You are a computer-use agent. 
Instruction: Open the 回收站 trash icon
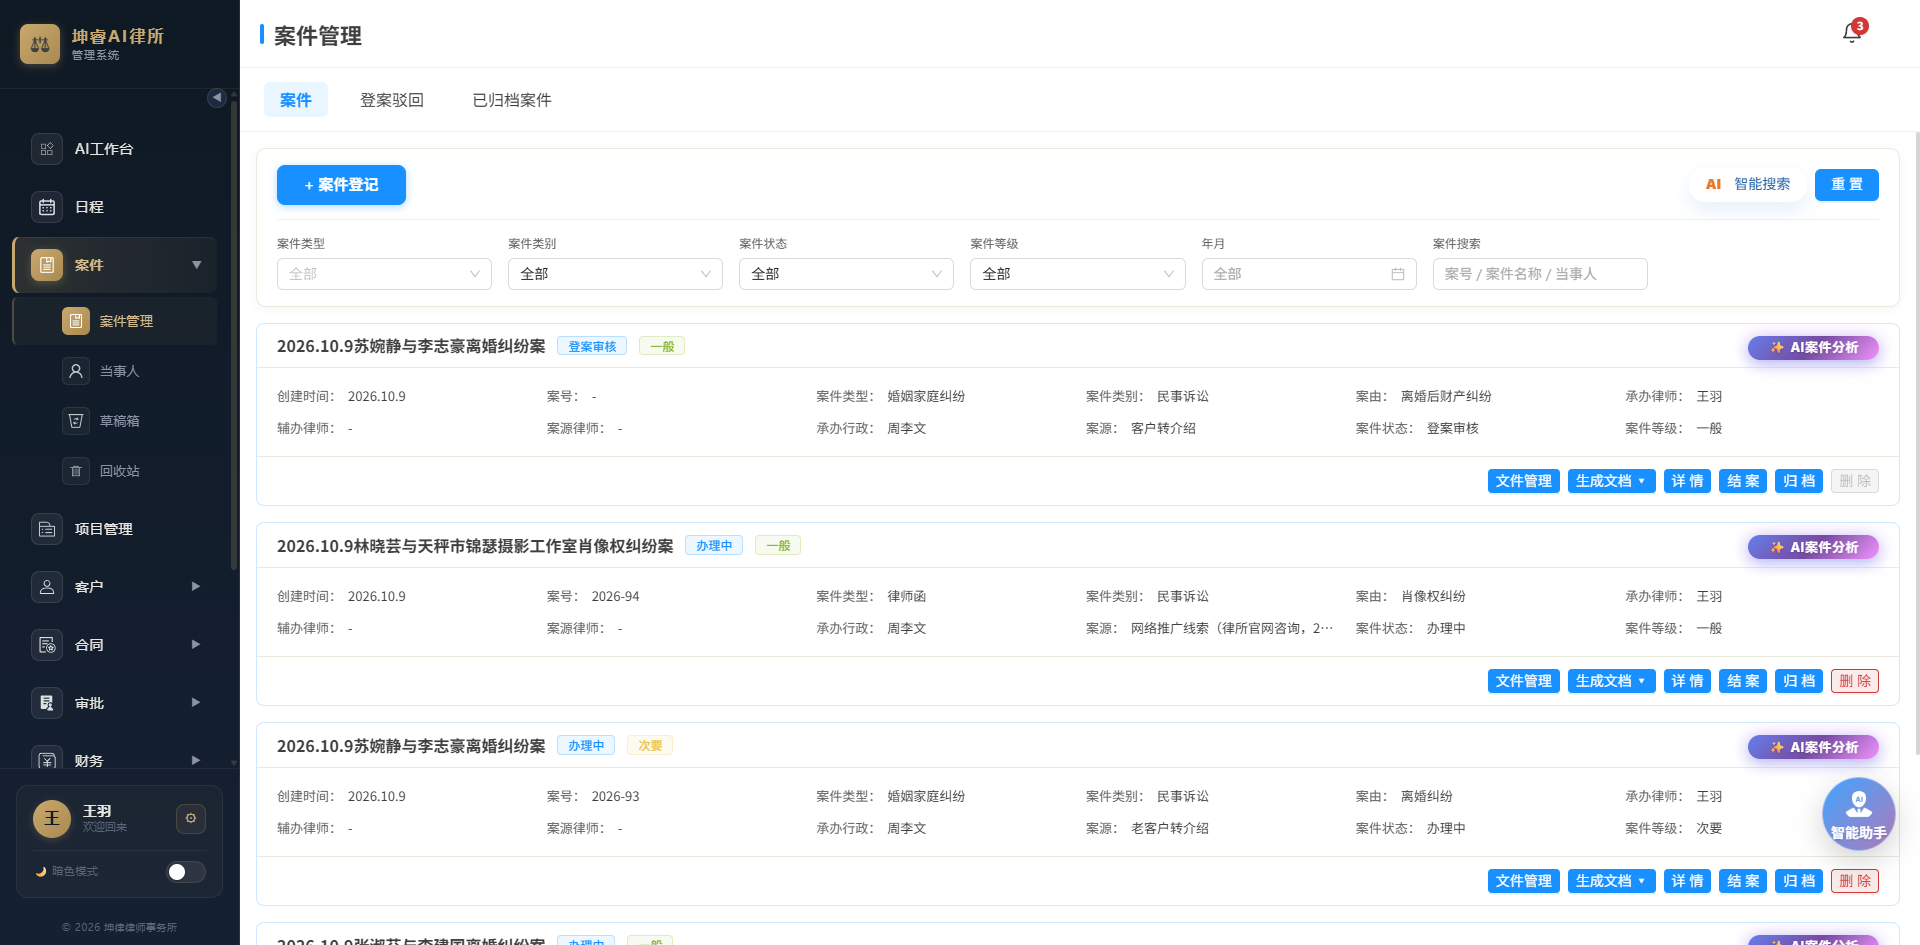pos(76,471)
